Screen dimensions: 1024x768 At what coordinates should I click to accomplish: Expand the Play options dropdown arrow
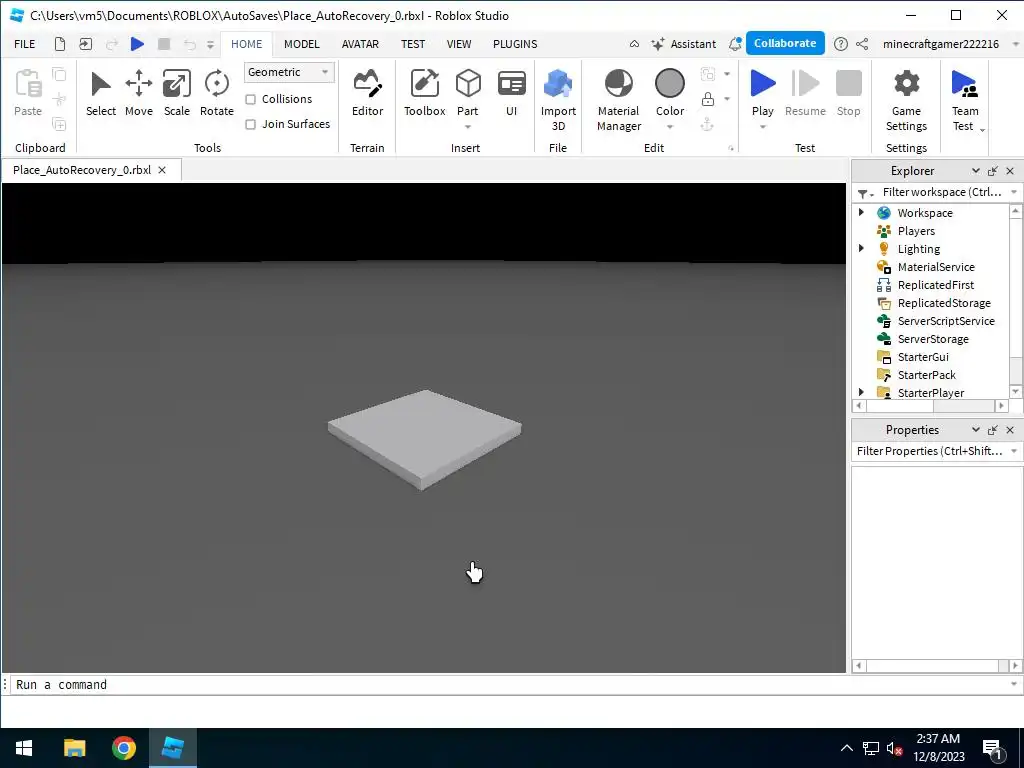pyautogui.click(x=762, y=127)
